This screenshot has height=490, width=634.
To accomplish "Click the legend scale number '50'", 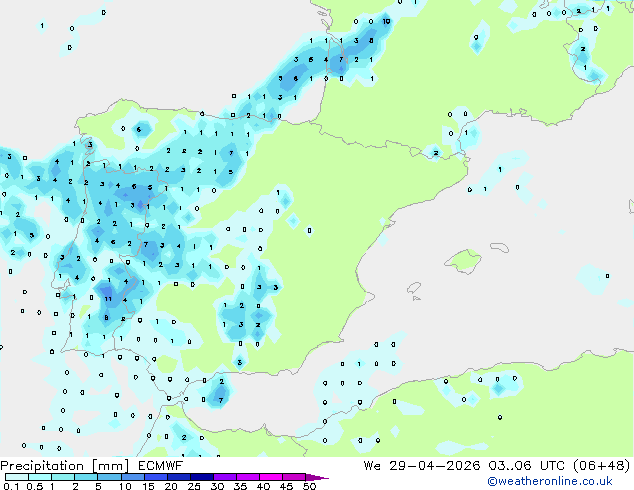I will [309, 486].
